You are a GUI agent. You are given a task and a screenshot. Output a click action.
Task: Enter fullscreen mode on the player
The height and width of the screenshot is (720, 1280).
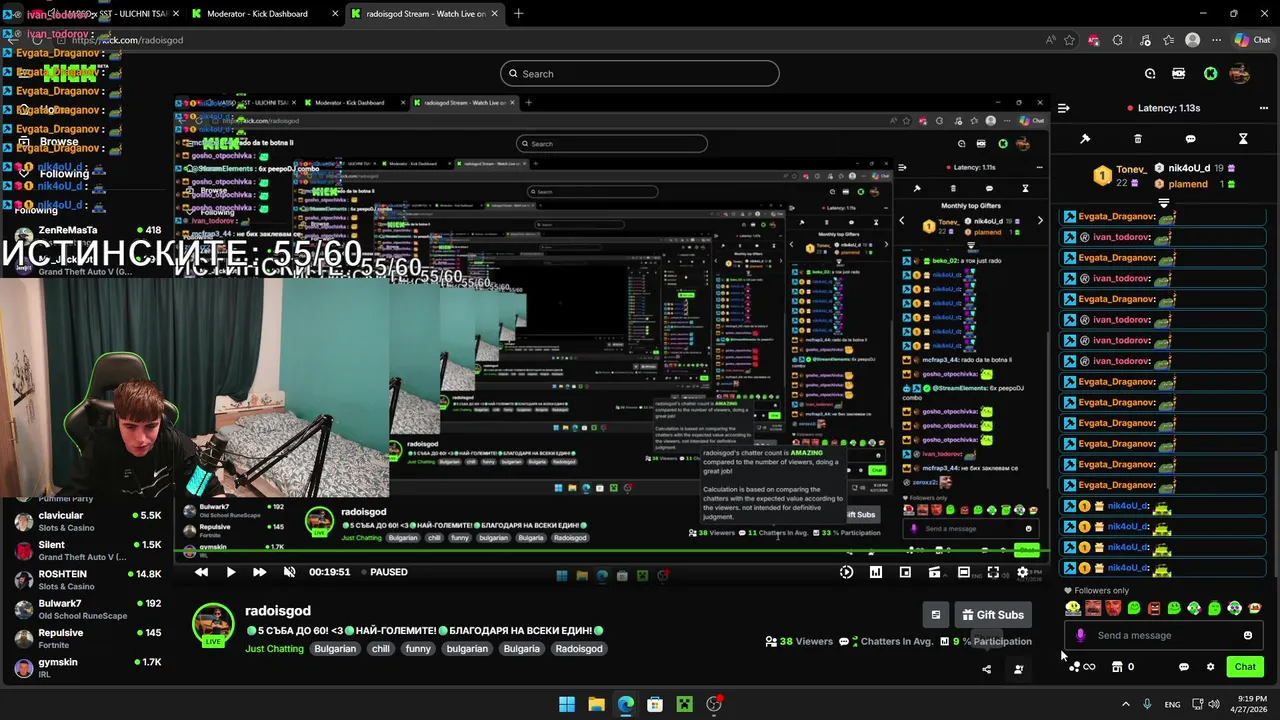[993, 572]
